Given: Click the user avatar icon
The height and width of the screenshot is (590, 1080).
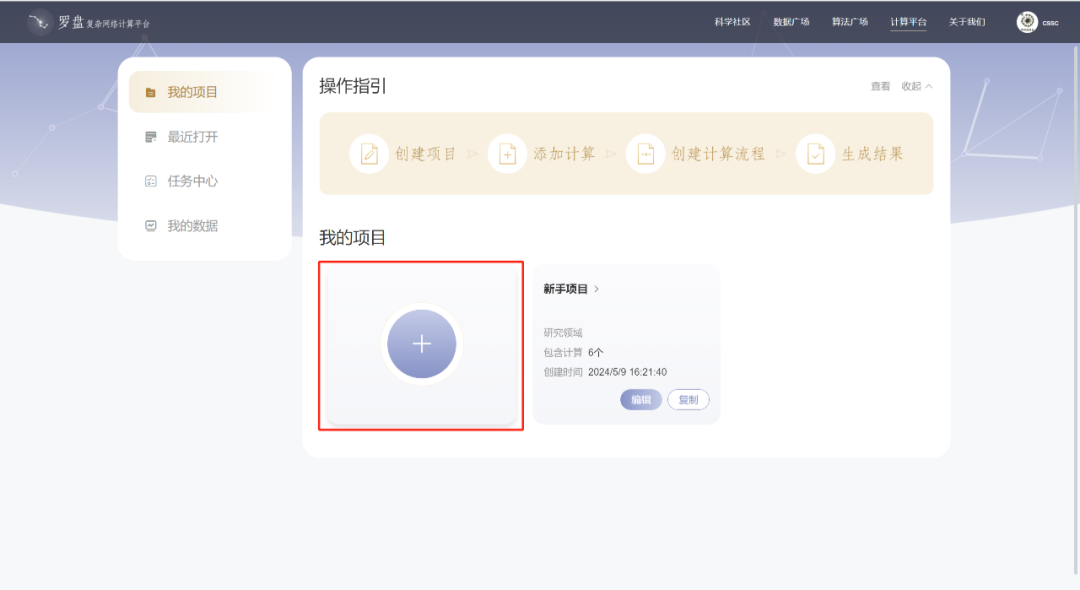Looking at the screenshot, I should (x=1027, y=22).
